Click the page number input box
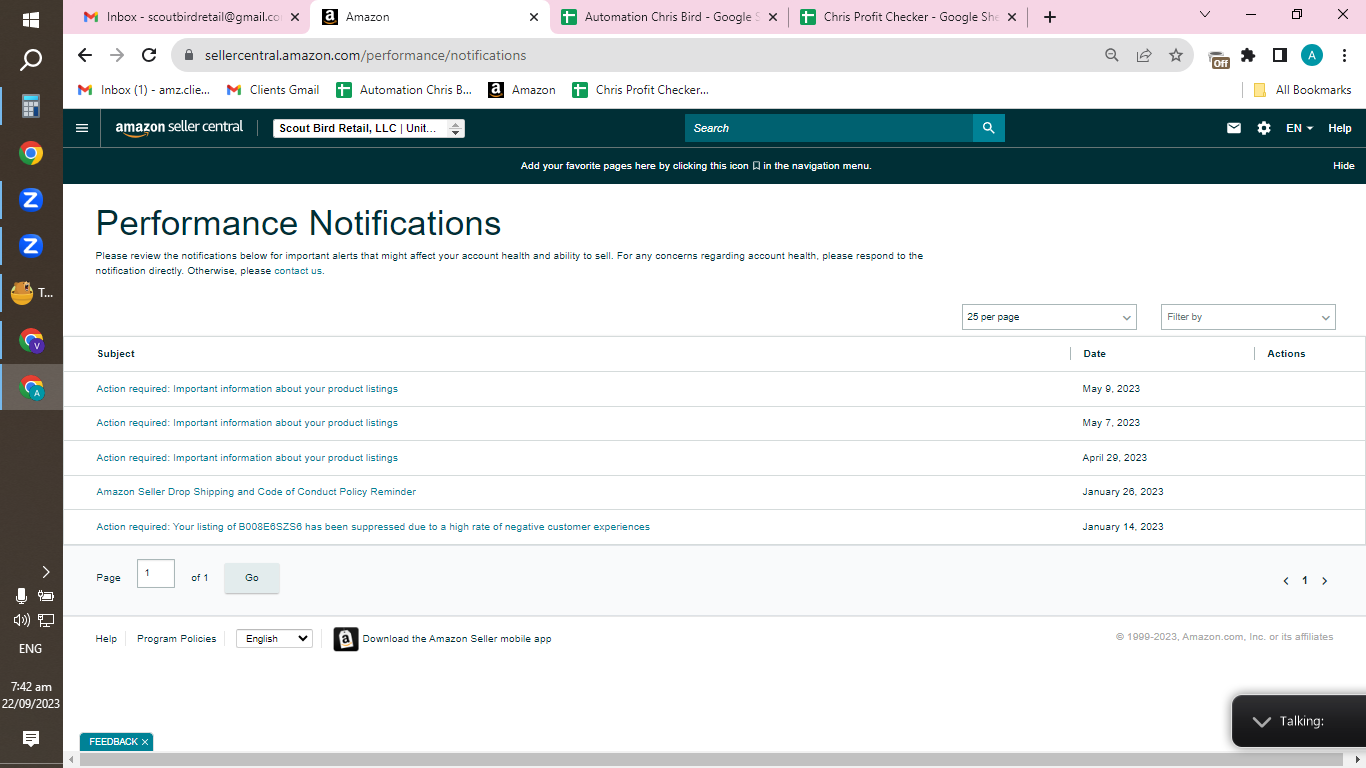The image size is (1366, 768). (156, 574)
